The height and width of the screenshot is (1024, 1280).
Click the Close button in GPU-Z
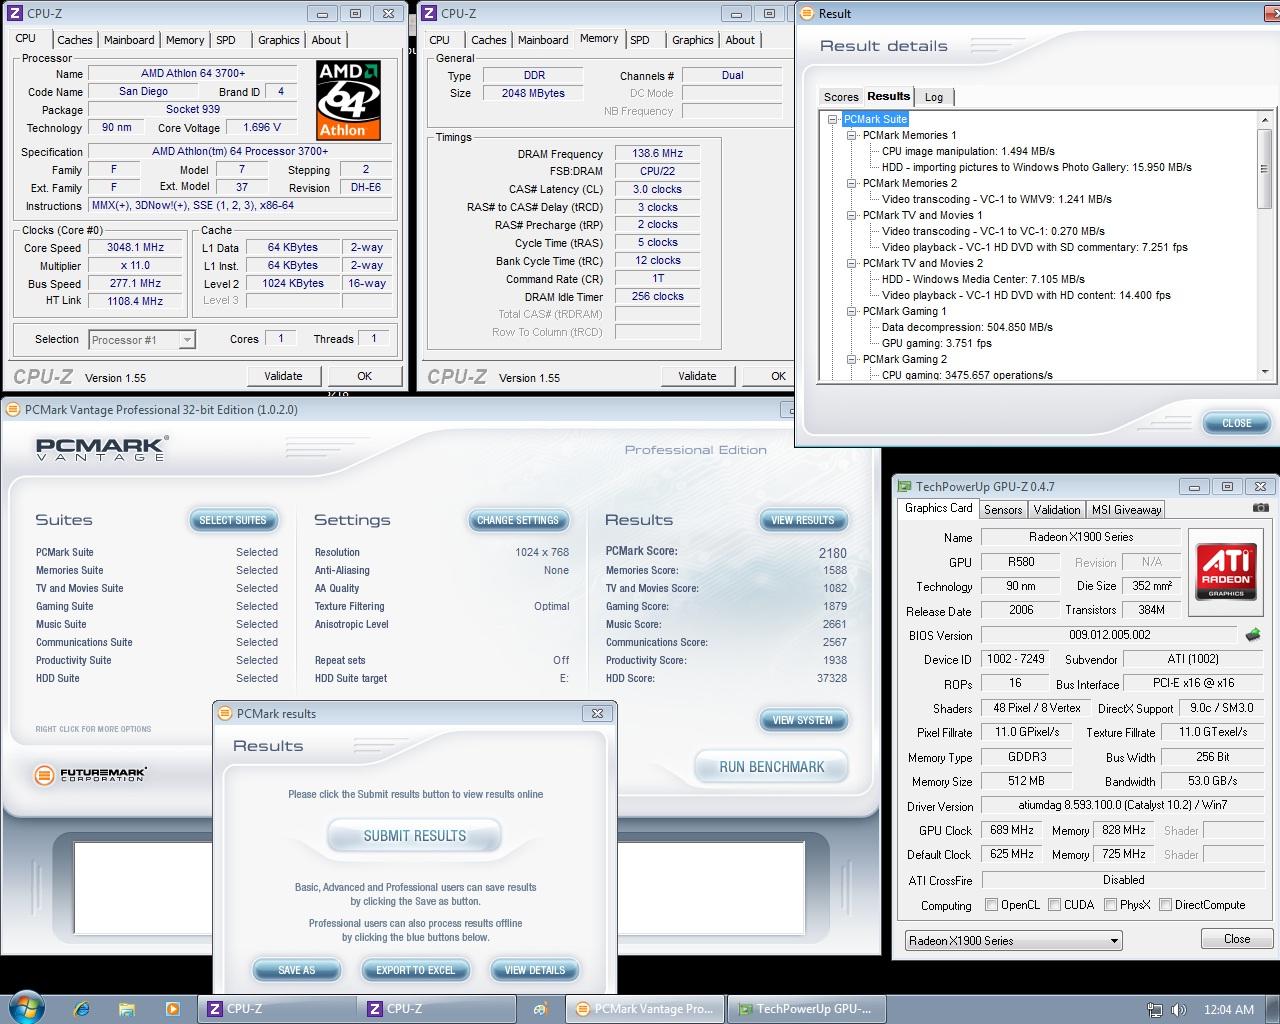click(x=1237, y=939)
